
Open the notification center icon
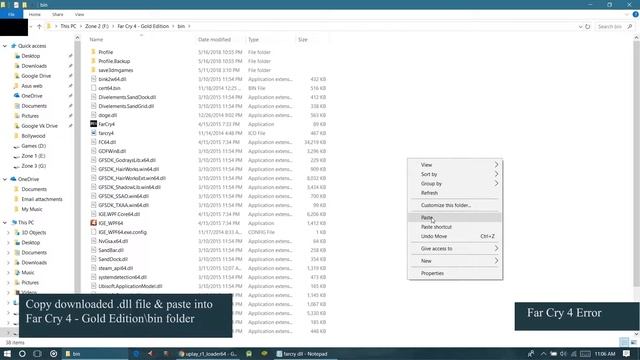click(627, 354)
